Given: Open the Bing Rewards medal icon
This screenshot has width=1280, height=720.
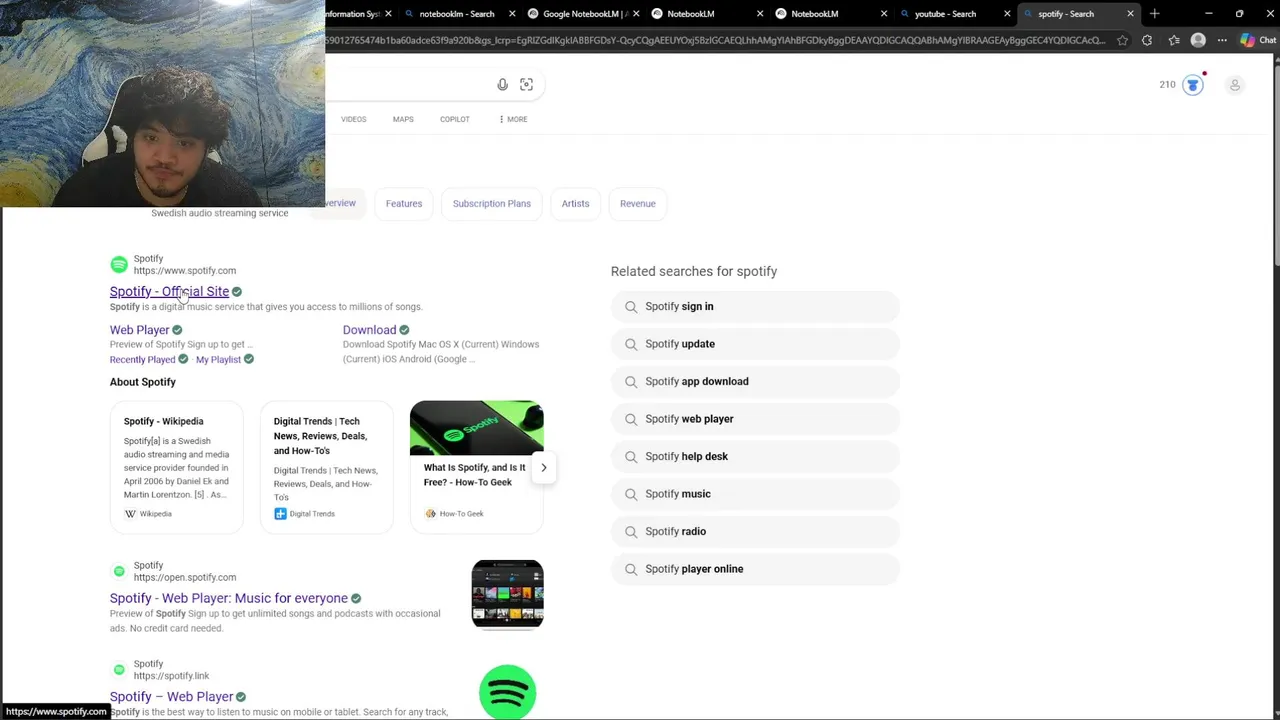Looking at the screenshot, I should (x=1192, y=85).
